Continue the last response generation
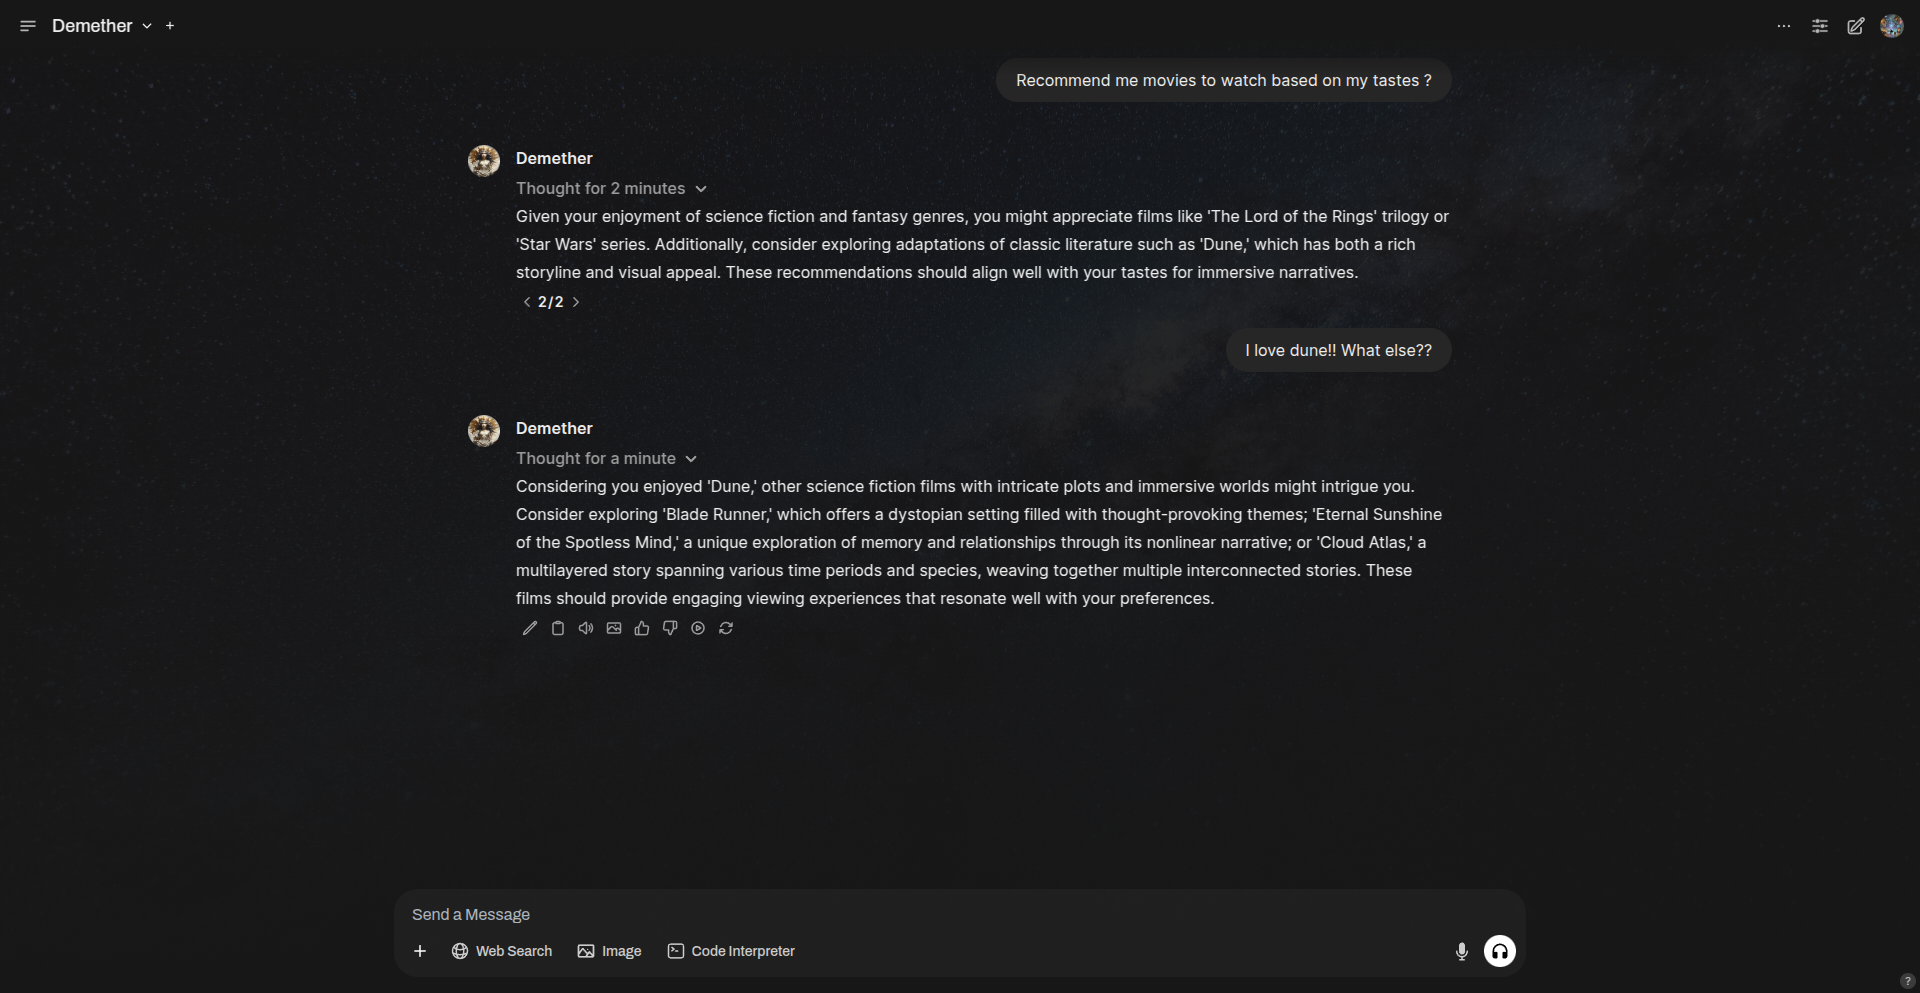The height and width of the screenshot is (993, 1920). (x=698, y=628)
